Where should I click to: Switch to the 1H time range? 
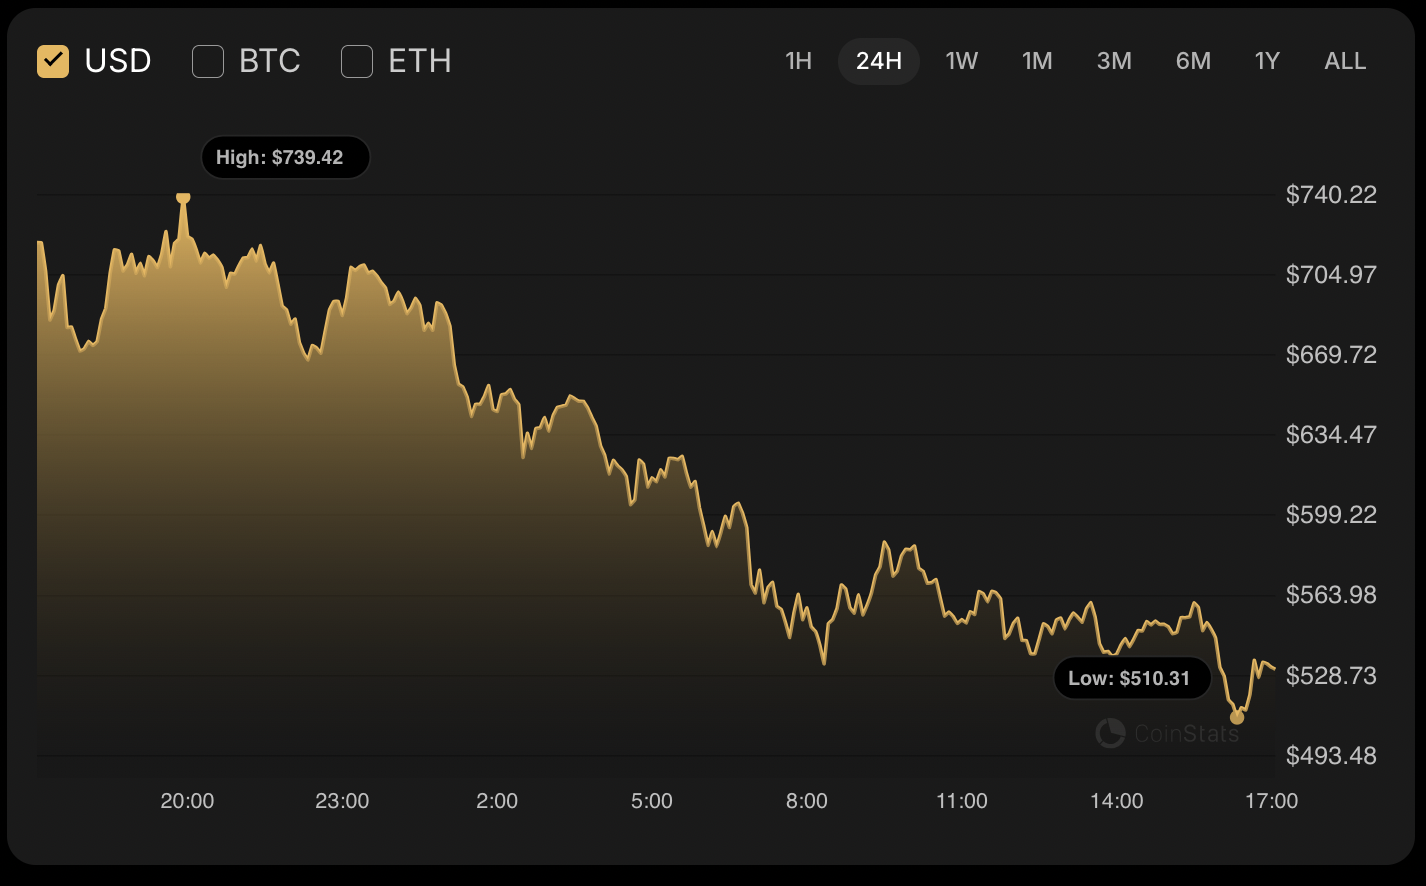click(798, 61)
